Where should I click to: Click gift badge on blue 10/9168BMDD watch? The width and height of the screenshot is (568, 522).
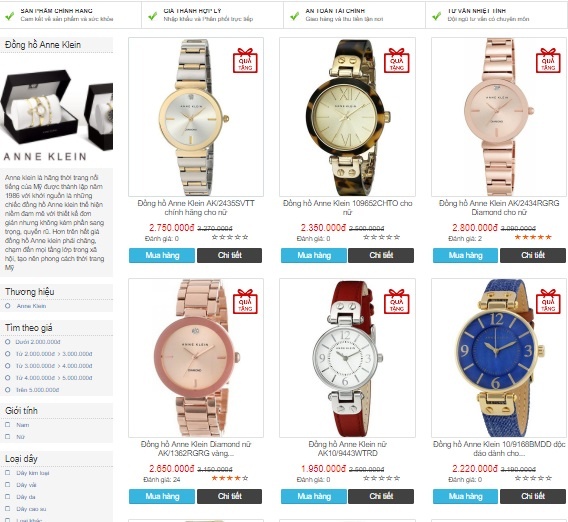[548, 301]
